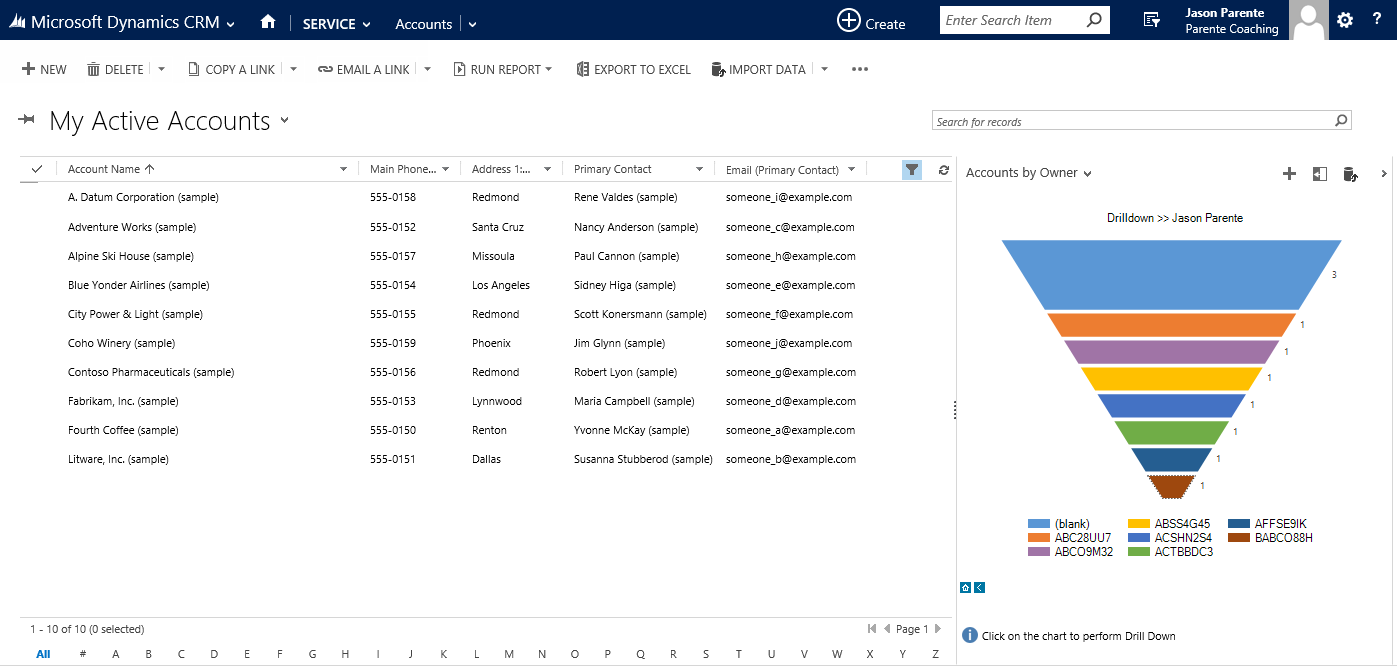Expand the DELETE split-button arrow
The height and width of the screenshot is (666, 1397).
tap(162, 69)
